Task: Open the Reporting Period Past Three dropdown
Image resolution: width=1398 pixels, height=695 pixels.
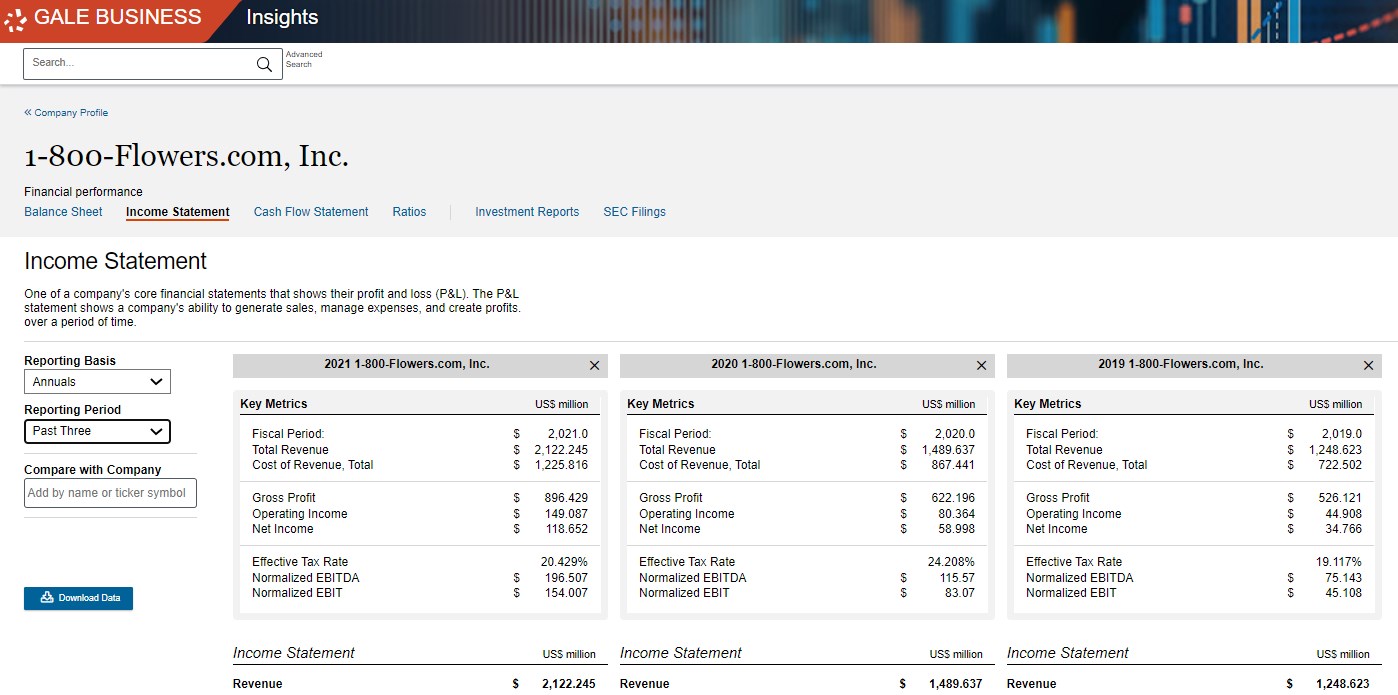Action: 97,431
